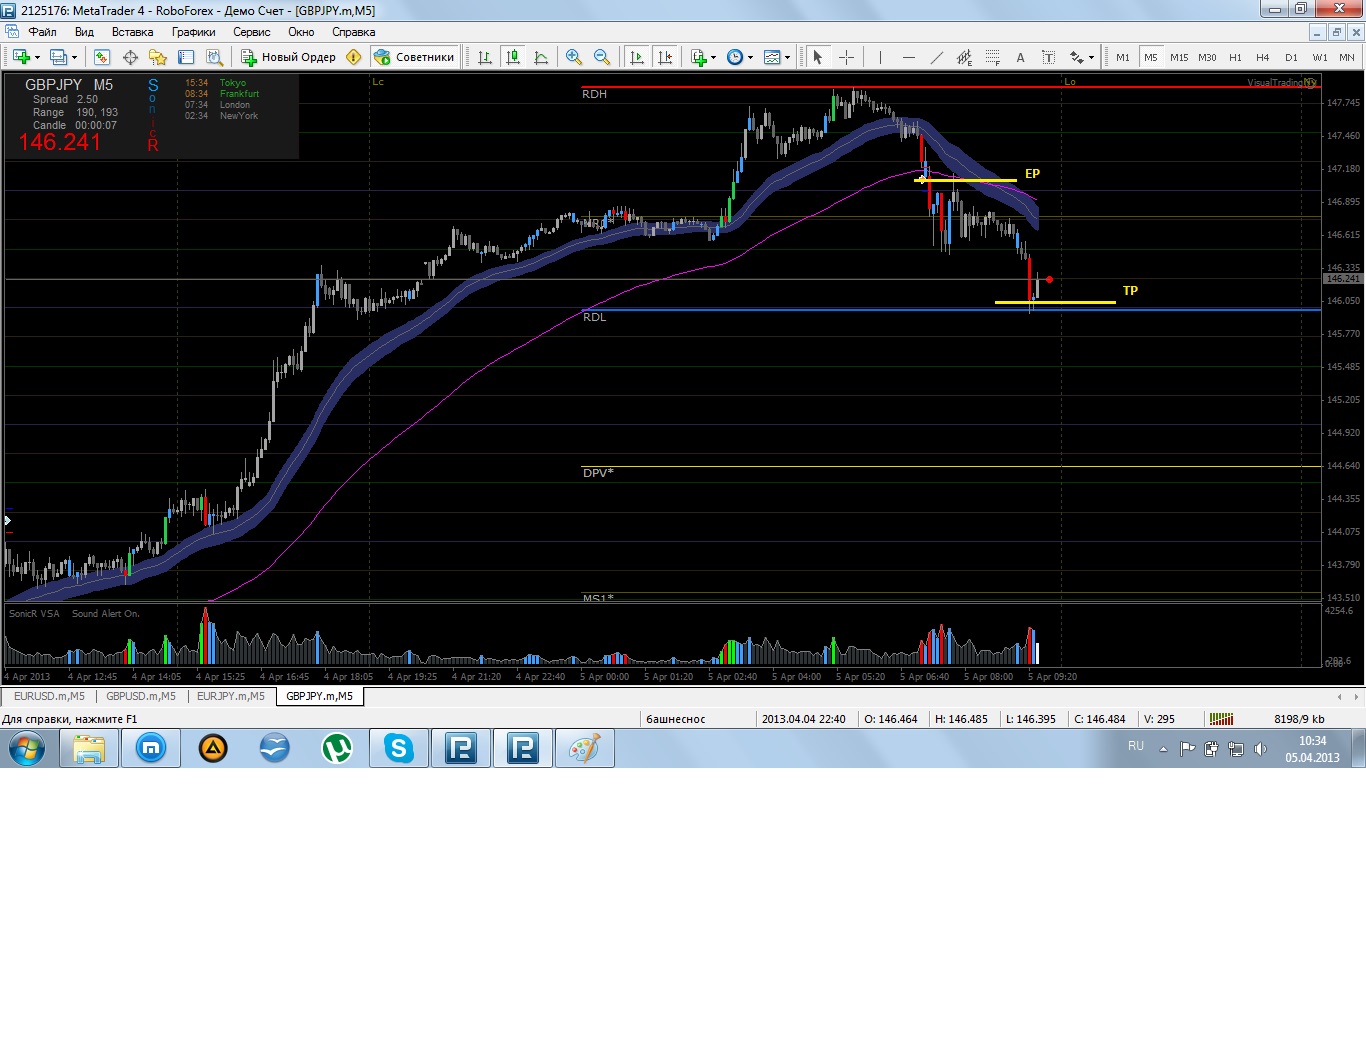Show the Market Watch window
1366x1053 pixels.
coord(102,57)
